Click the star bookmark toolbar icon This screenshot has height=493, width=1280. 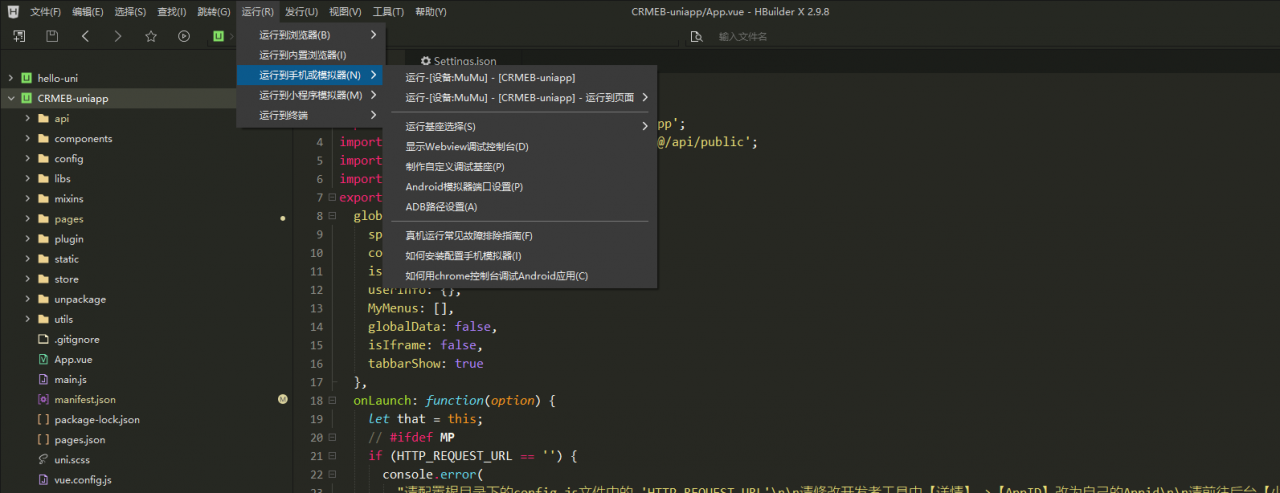pyautogui.click(x=151, y=36)
